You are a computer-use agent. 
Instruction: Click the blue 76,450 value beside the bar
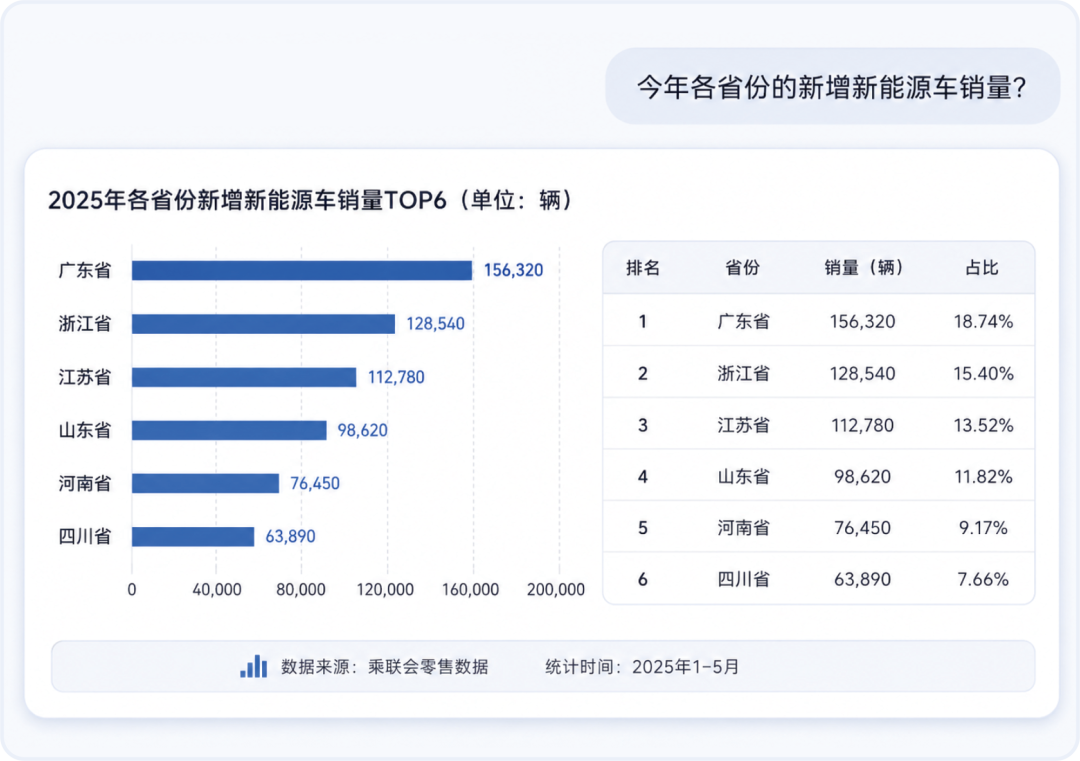click(315, 483)
